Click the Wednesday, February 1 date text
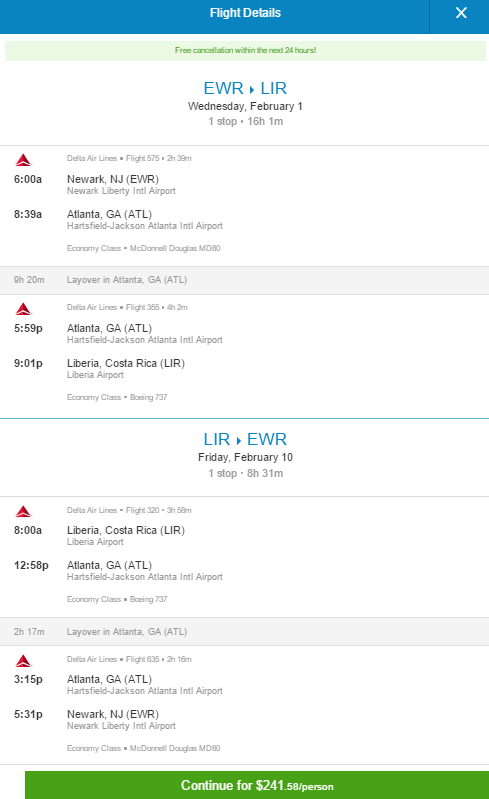The width and height of the screenshot is (489, 799). click(245, 106)
